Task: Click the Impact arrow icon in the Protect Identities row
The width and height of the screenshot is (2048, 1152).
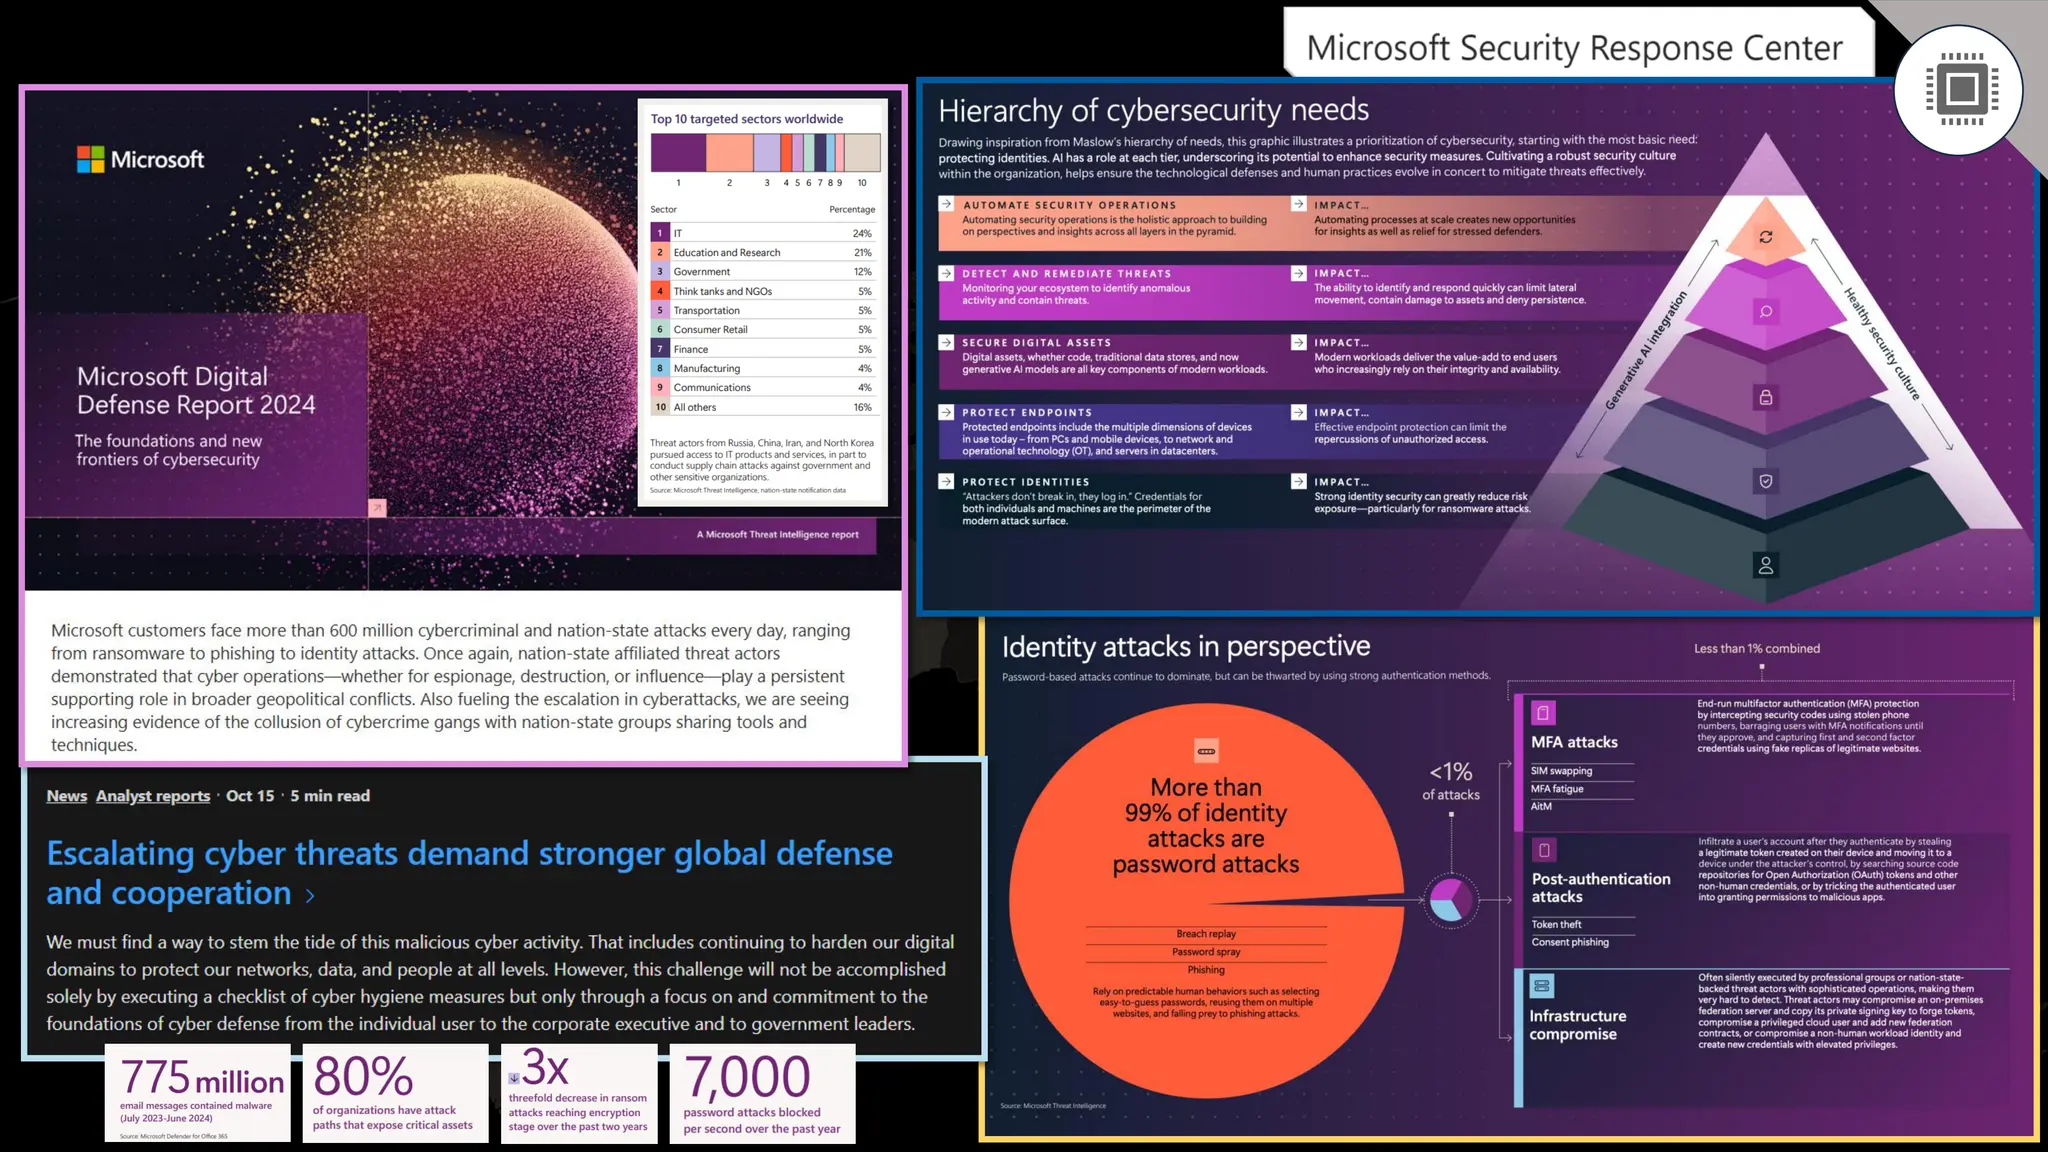Action: [x=1298, y=481]
